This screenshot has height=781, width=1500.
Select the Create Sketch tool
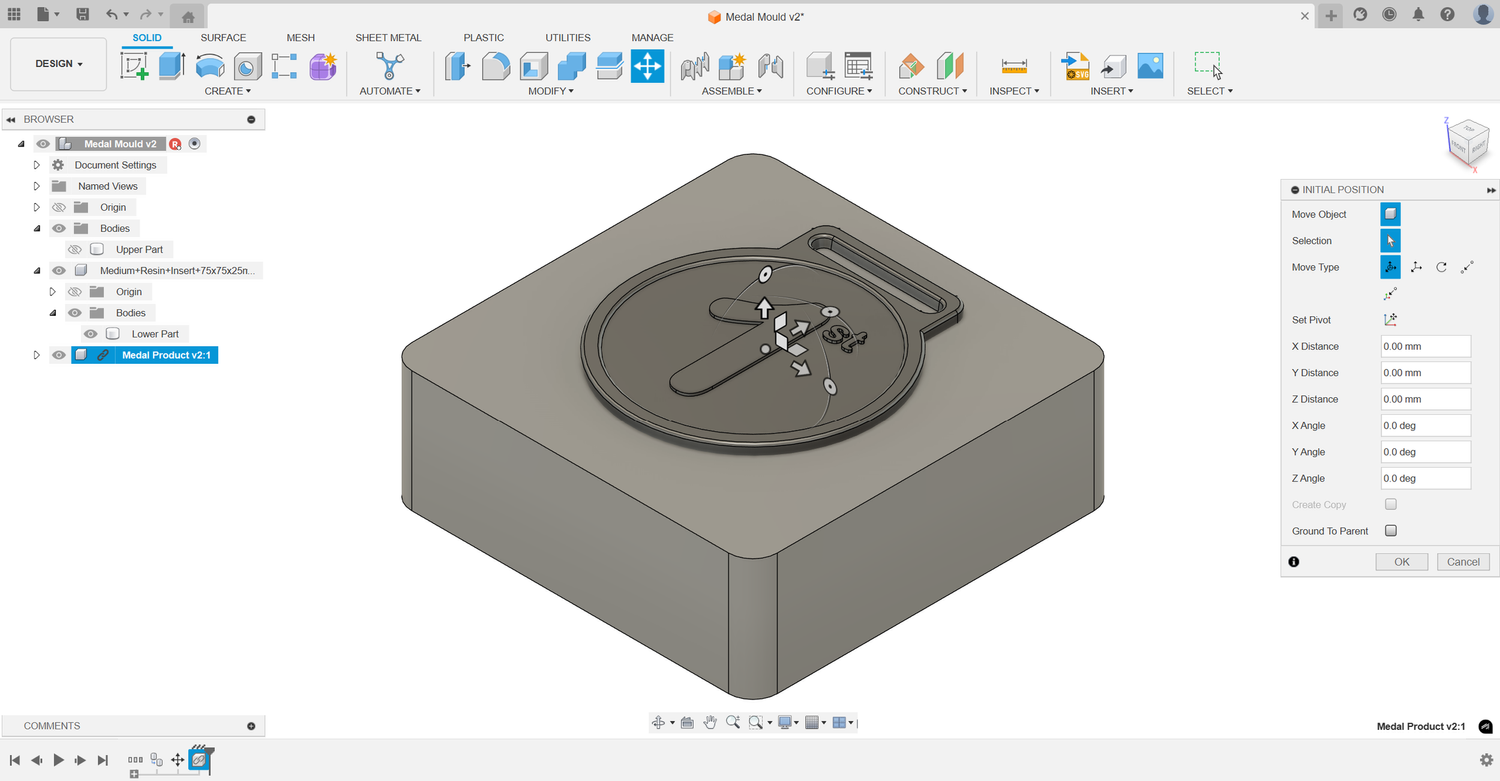[135, 66]
